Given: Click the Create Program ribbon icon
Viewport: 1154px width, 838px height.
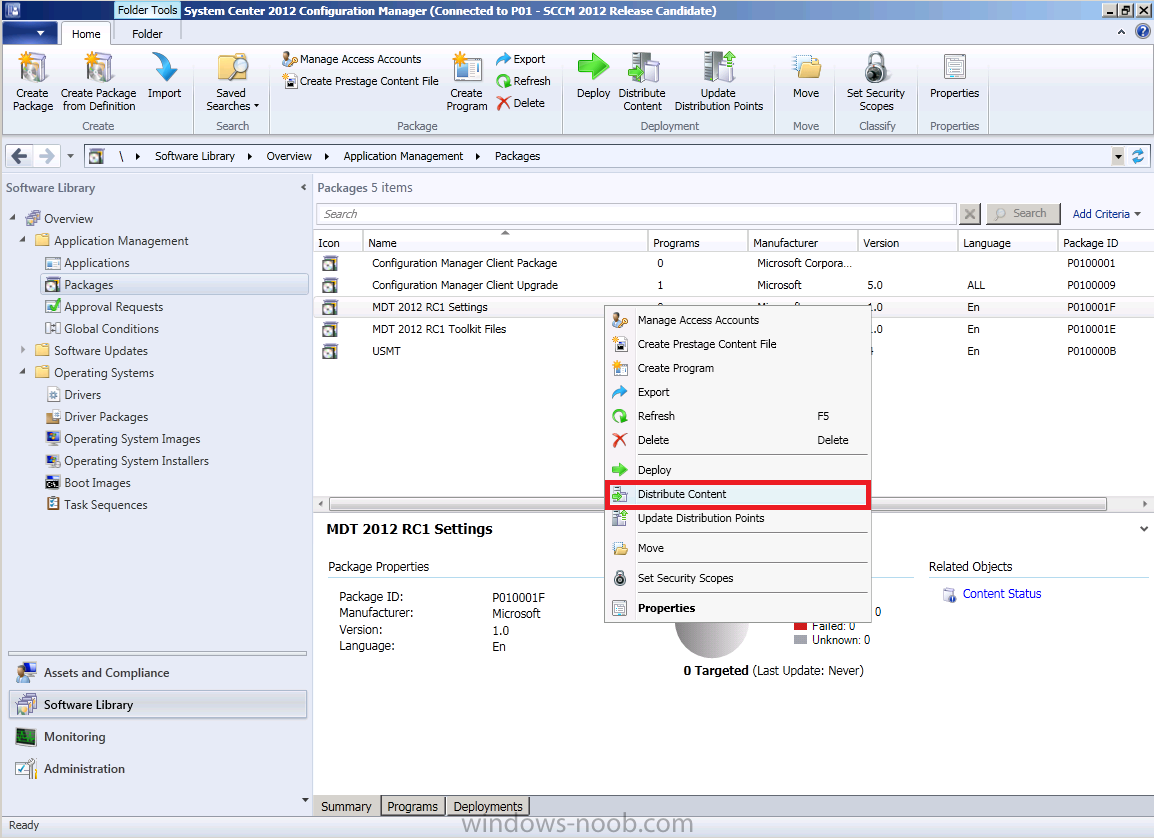Looking at the screenshot, I should [467, 81].
